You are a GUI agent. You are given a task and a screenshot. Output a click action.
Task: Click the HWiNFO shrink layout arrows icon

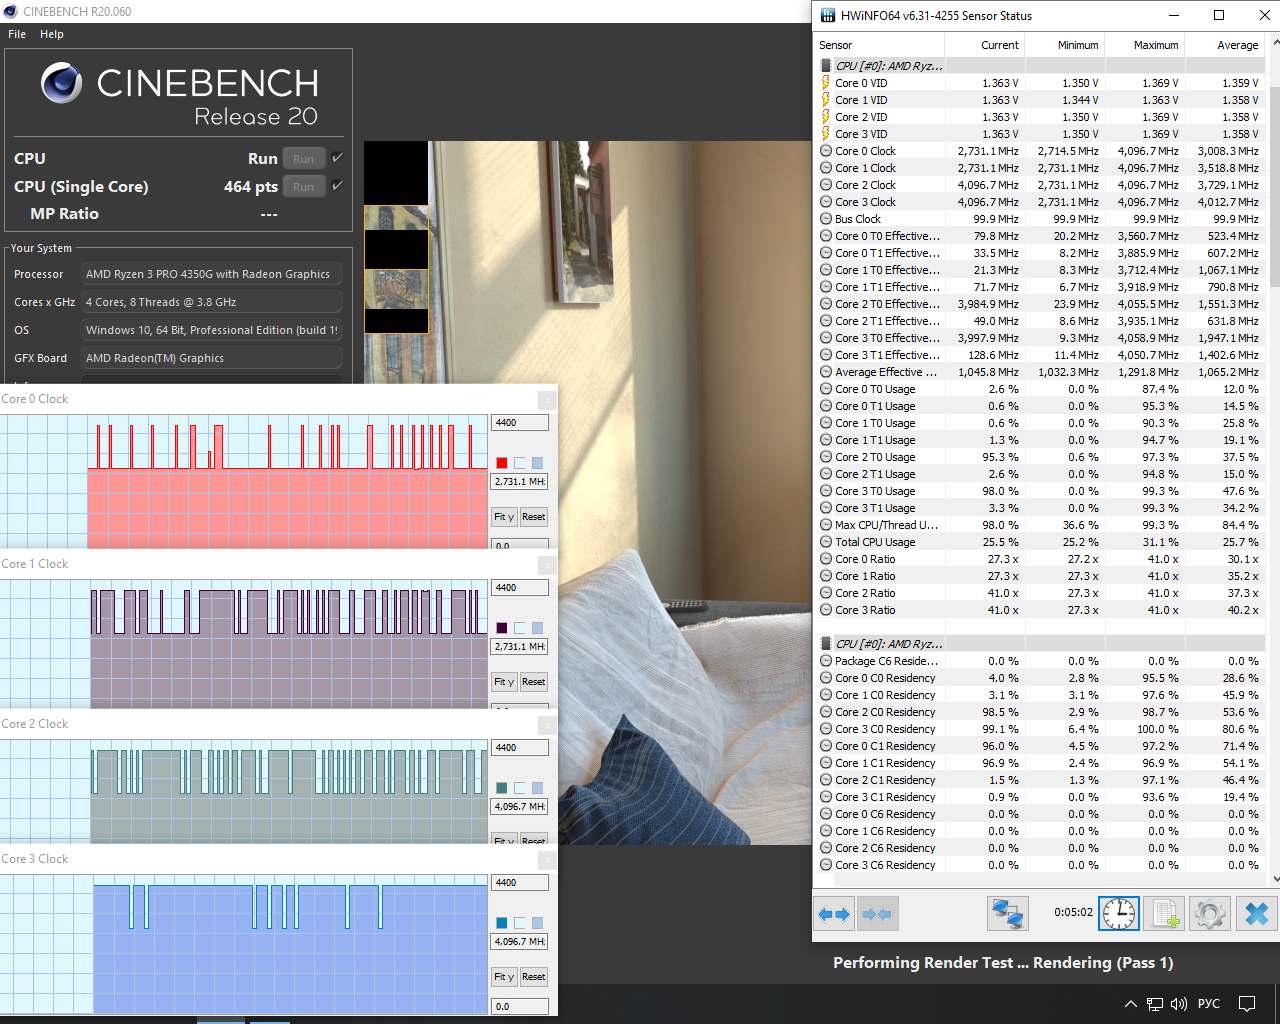pyautogui.click(x=877, y=914)
